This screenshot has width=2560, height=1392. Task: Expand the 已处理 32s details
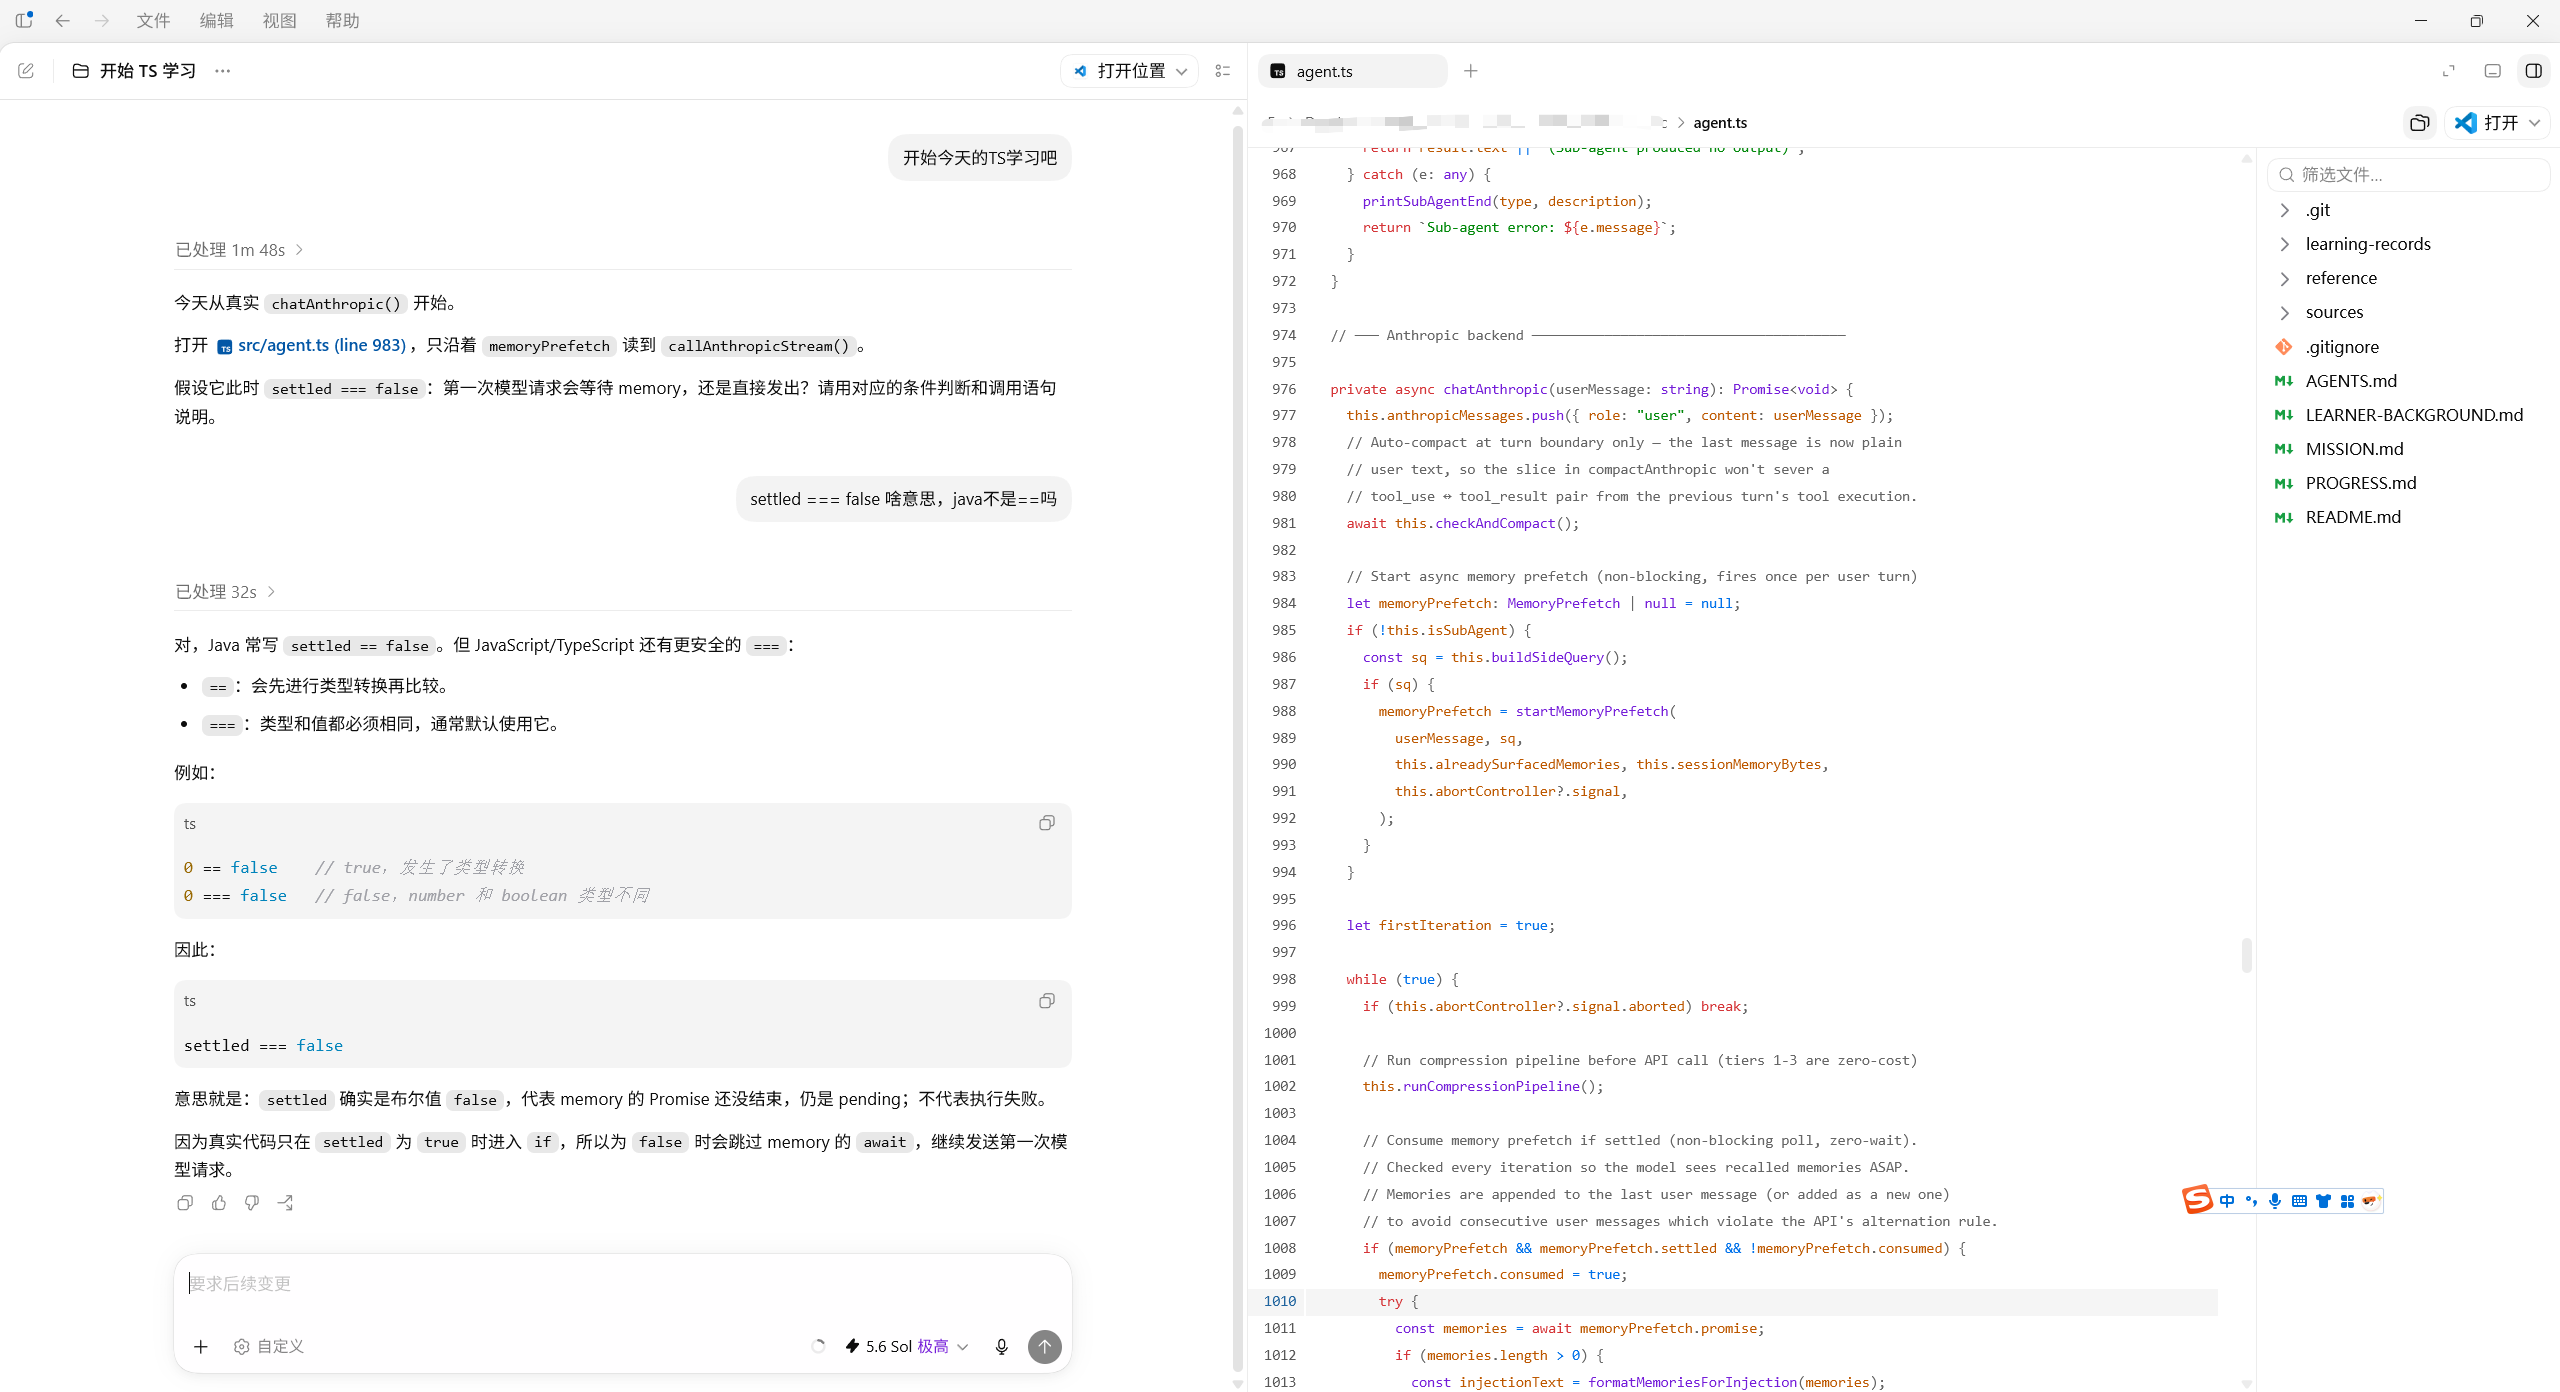click(x=225, y=592)
